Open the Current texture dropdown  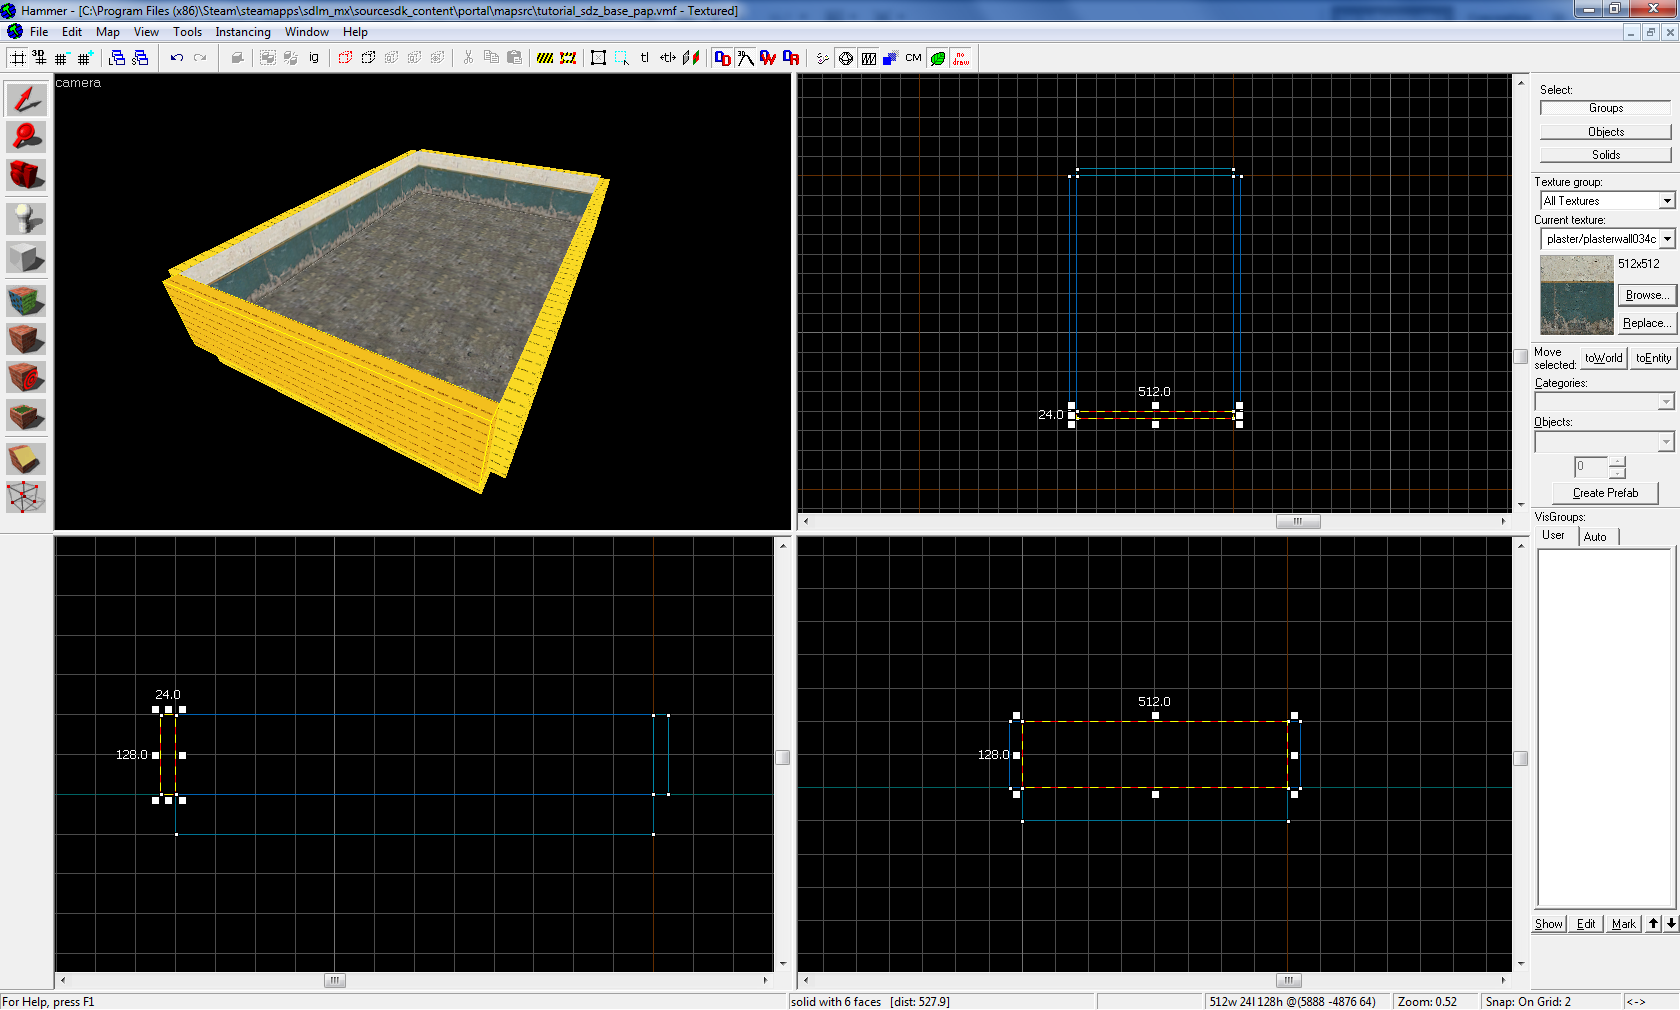pos(1667,239)
